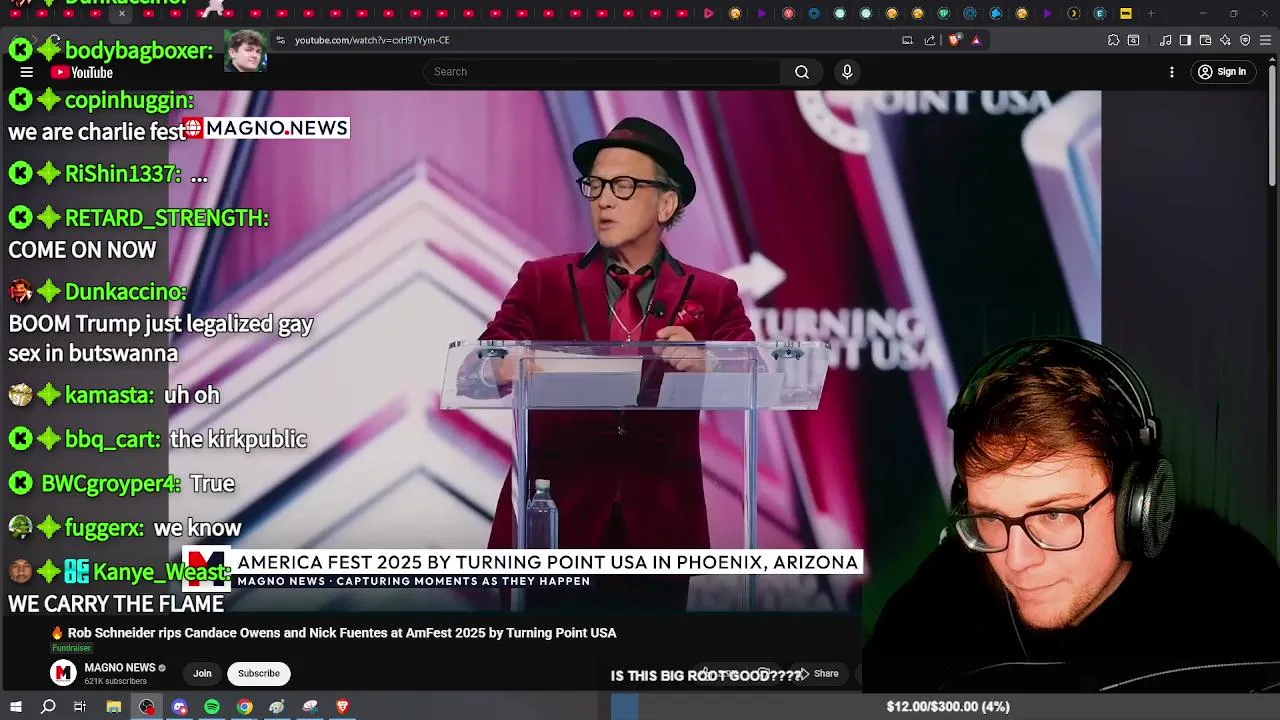1280x720 pixels.
Task: Open YouTube settings three-dot menu
Action: pyautogui.click(x=1172, y=72)
